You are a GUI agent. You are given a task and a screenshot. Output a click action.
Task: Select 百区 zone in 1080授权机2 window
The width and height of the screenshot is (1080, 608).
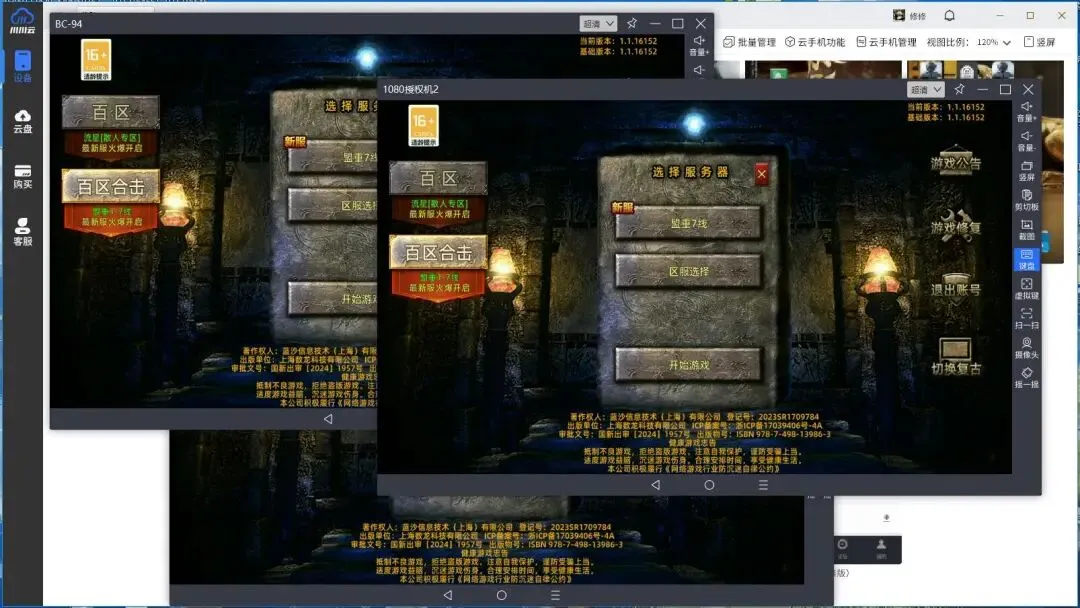tap(438, 178)
